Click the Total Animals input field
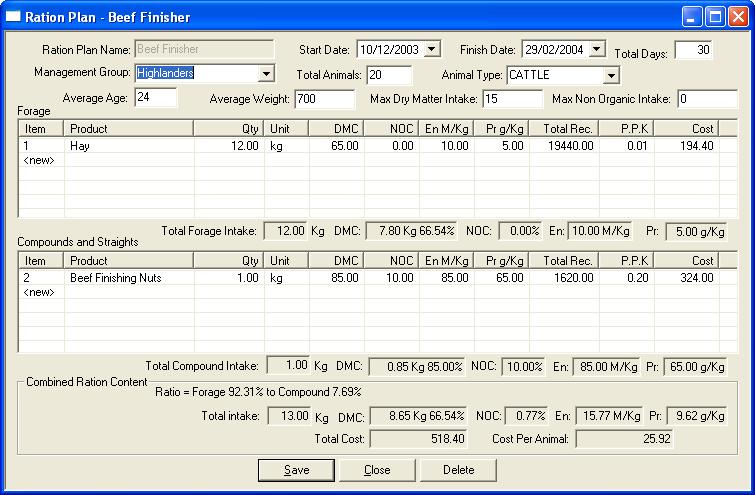755x495 pixels. [x=389, y=75]
